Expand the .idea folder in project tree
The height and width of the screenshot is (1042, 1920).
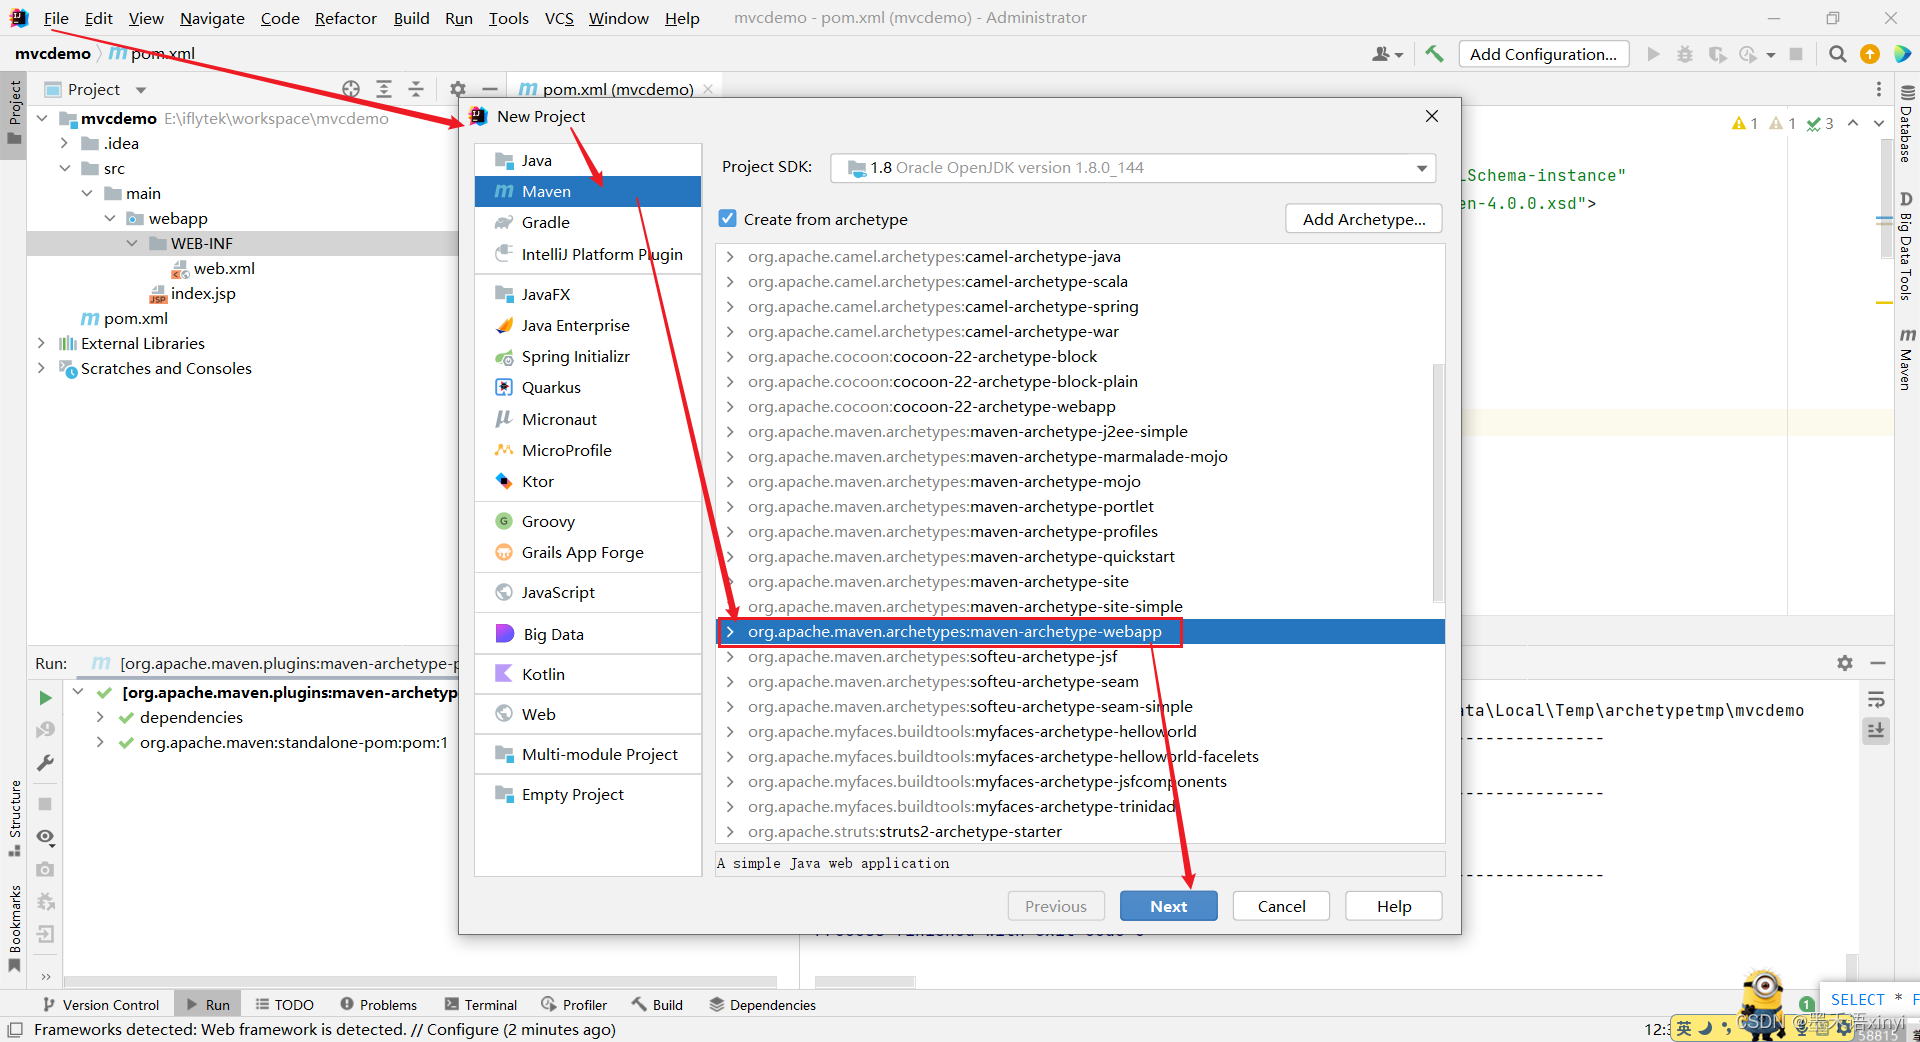coord(65,143)
